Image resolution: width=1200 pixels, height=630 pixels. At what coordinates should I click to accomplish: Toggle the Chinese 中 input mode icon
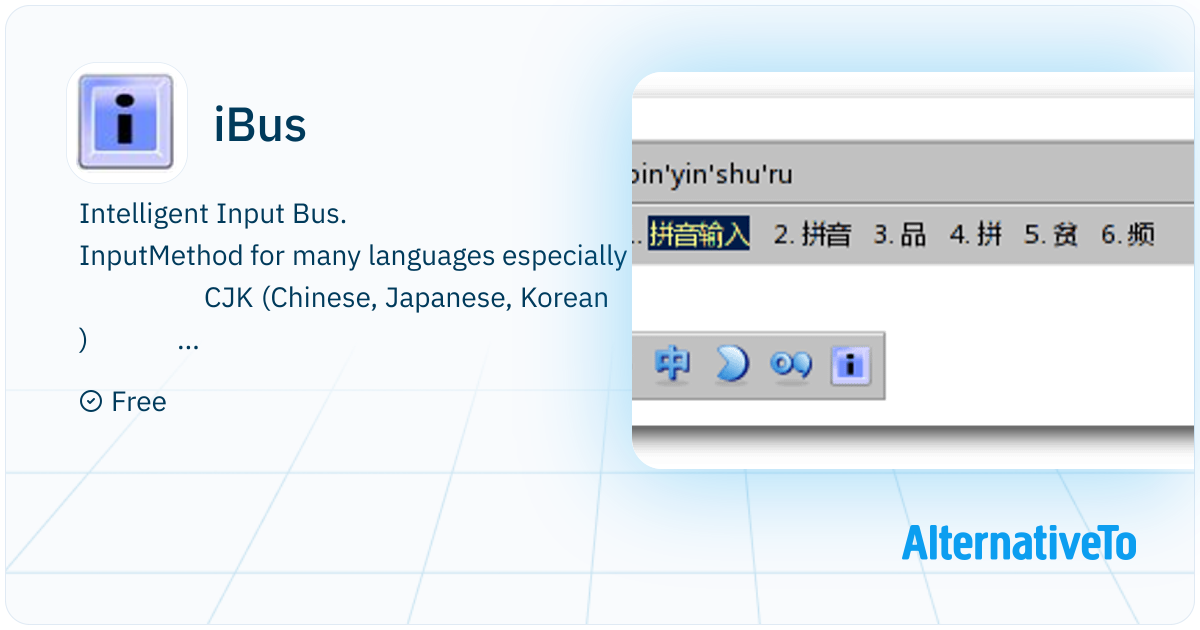[x=673, y=366]
